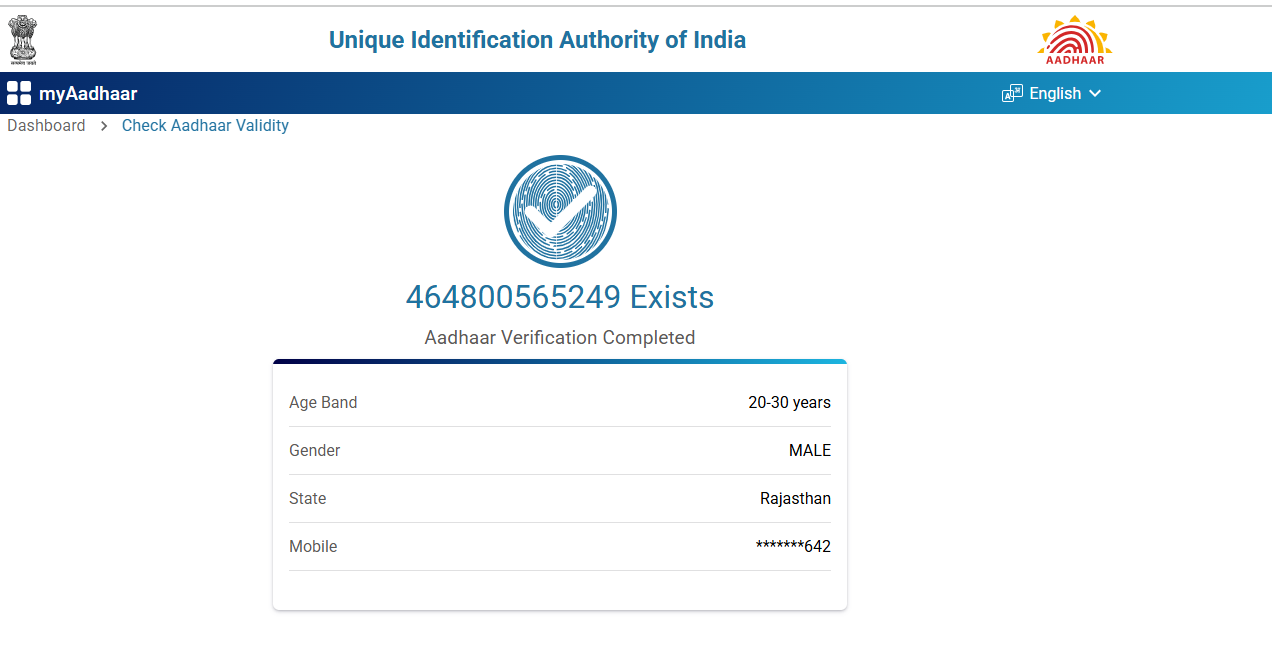
Task: Click the dropdown chevron beside English
Action: 1095,94
